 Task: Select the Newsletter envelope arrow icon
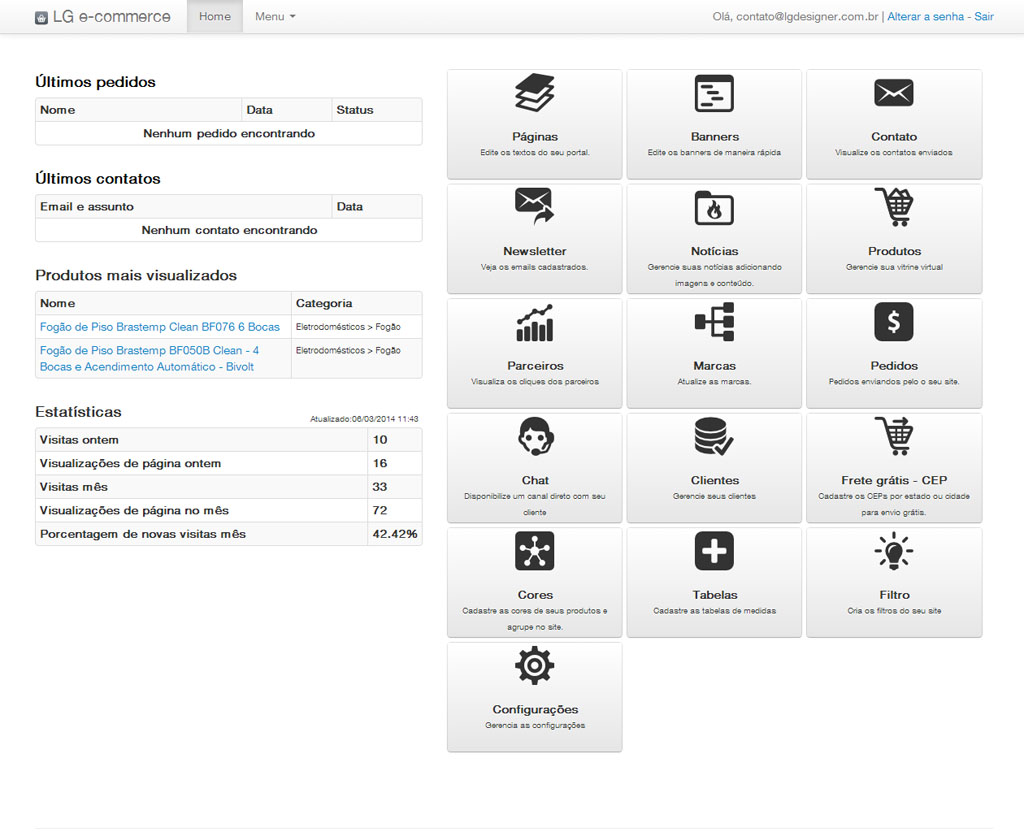point(534,206)
